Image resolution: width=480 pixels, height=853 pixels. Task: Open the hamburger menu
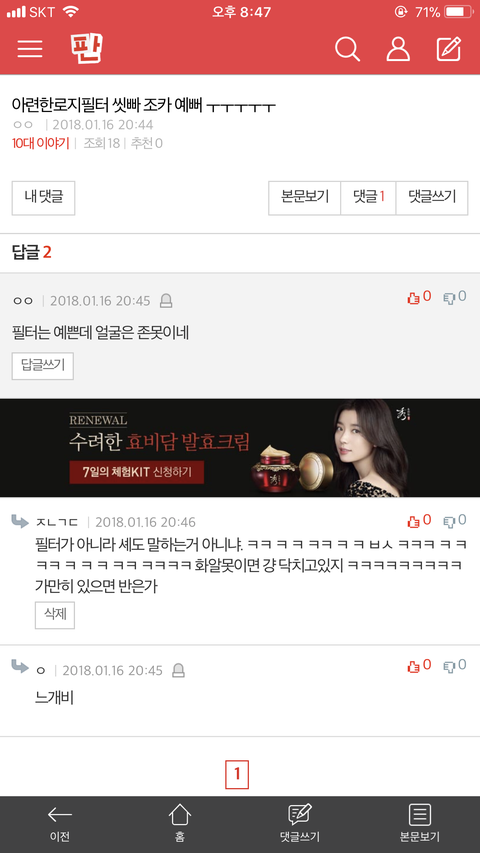(30, 48)
